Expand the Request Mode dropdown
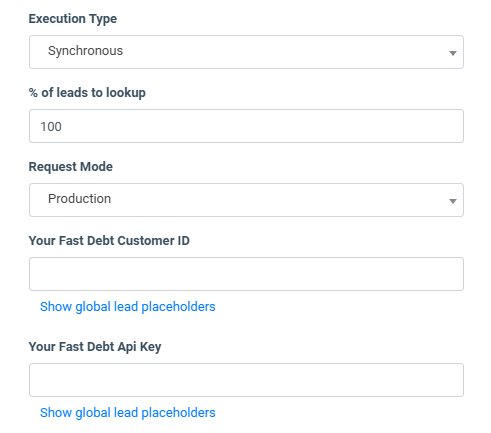The width and height of the screenshot is (491, 433). tap(246, 200)
